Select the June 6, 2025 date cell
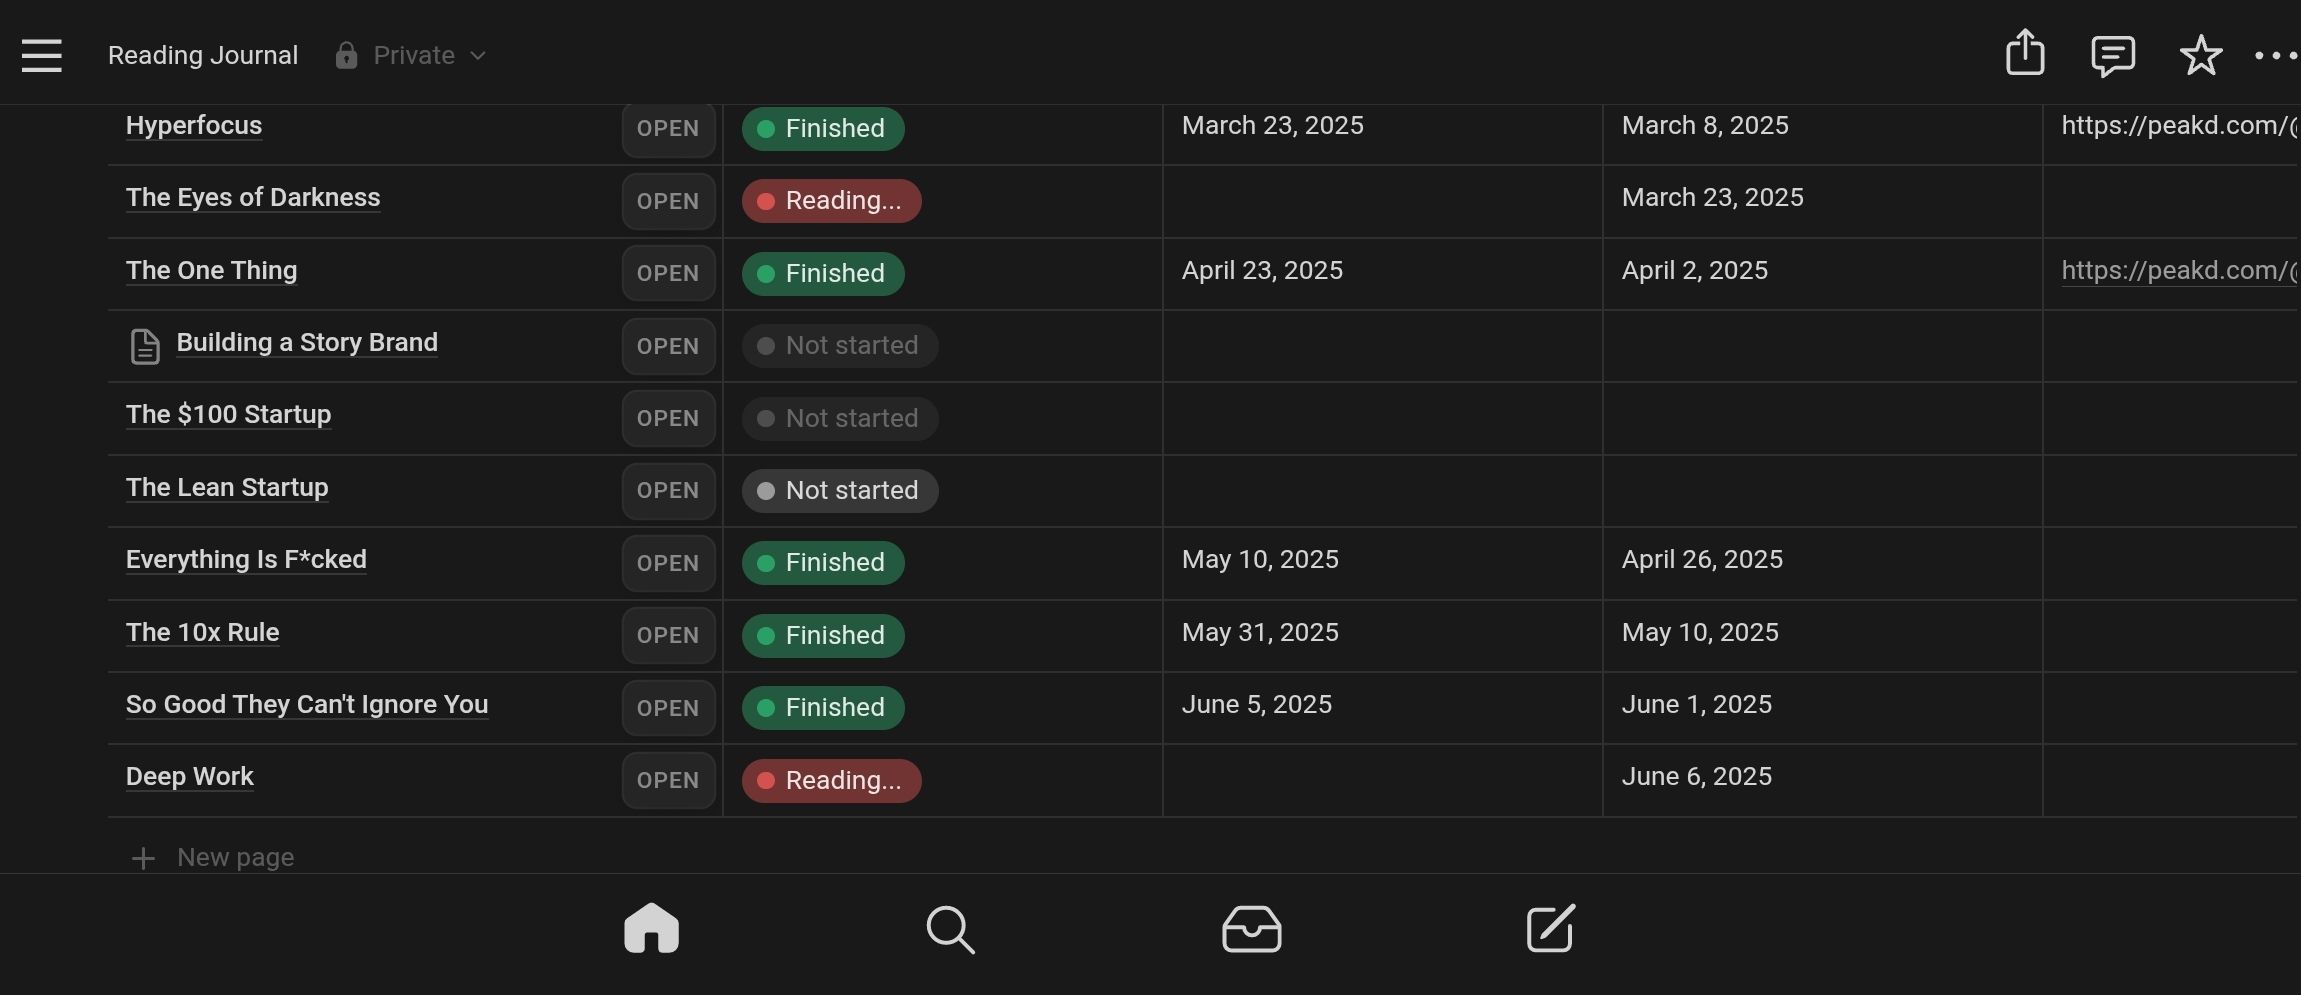The height and width of the screenshot is (995, 2301). click(1696, 776)
